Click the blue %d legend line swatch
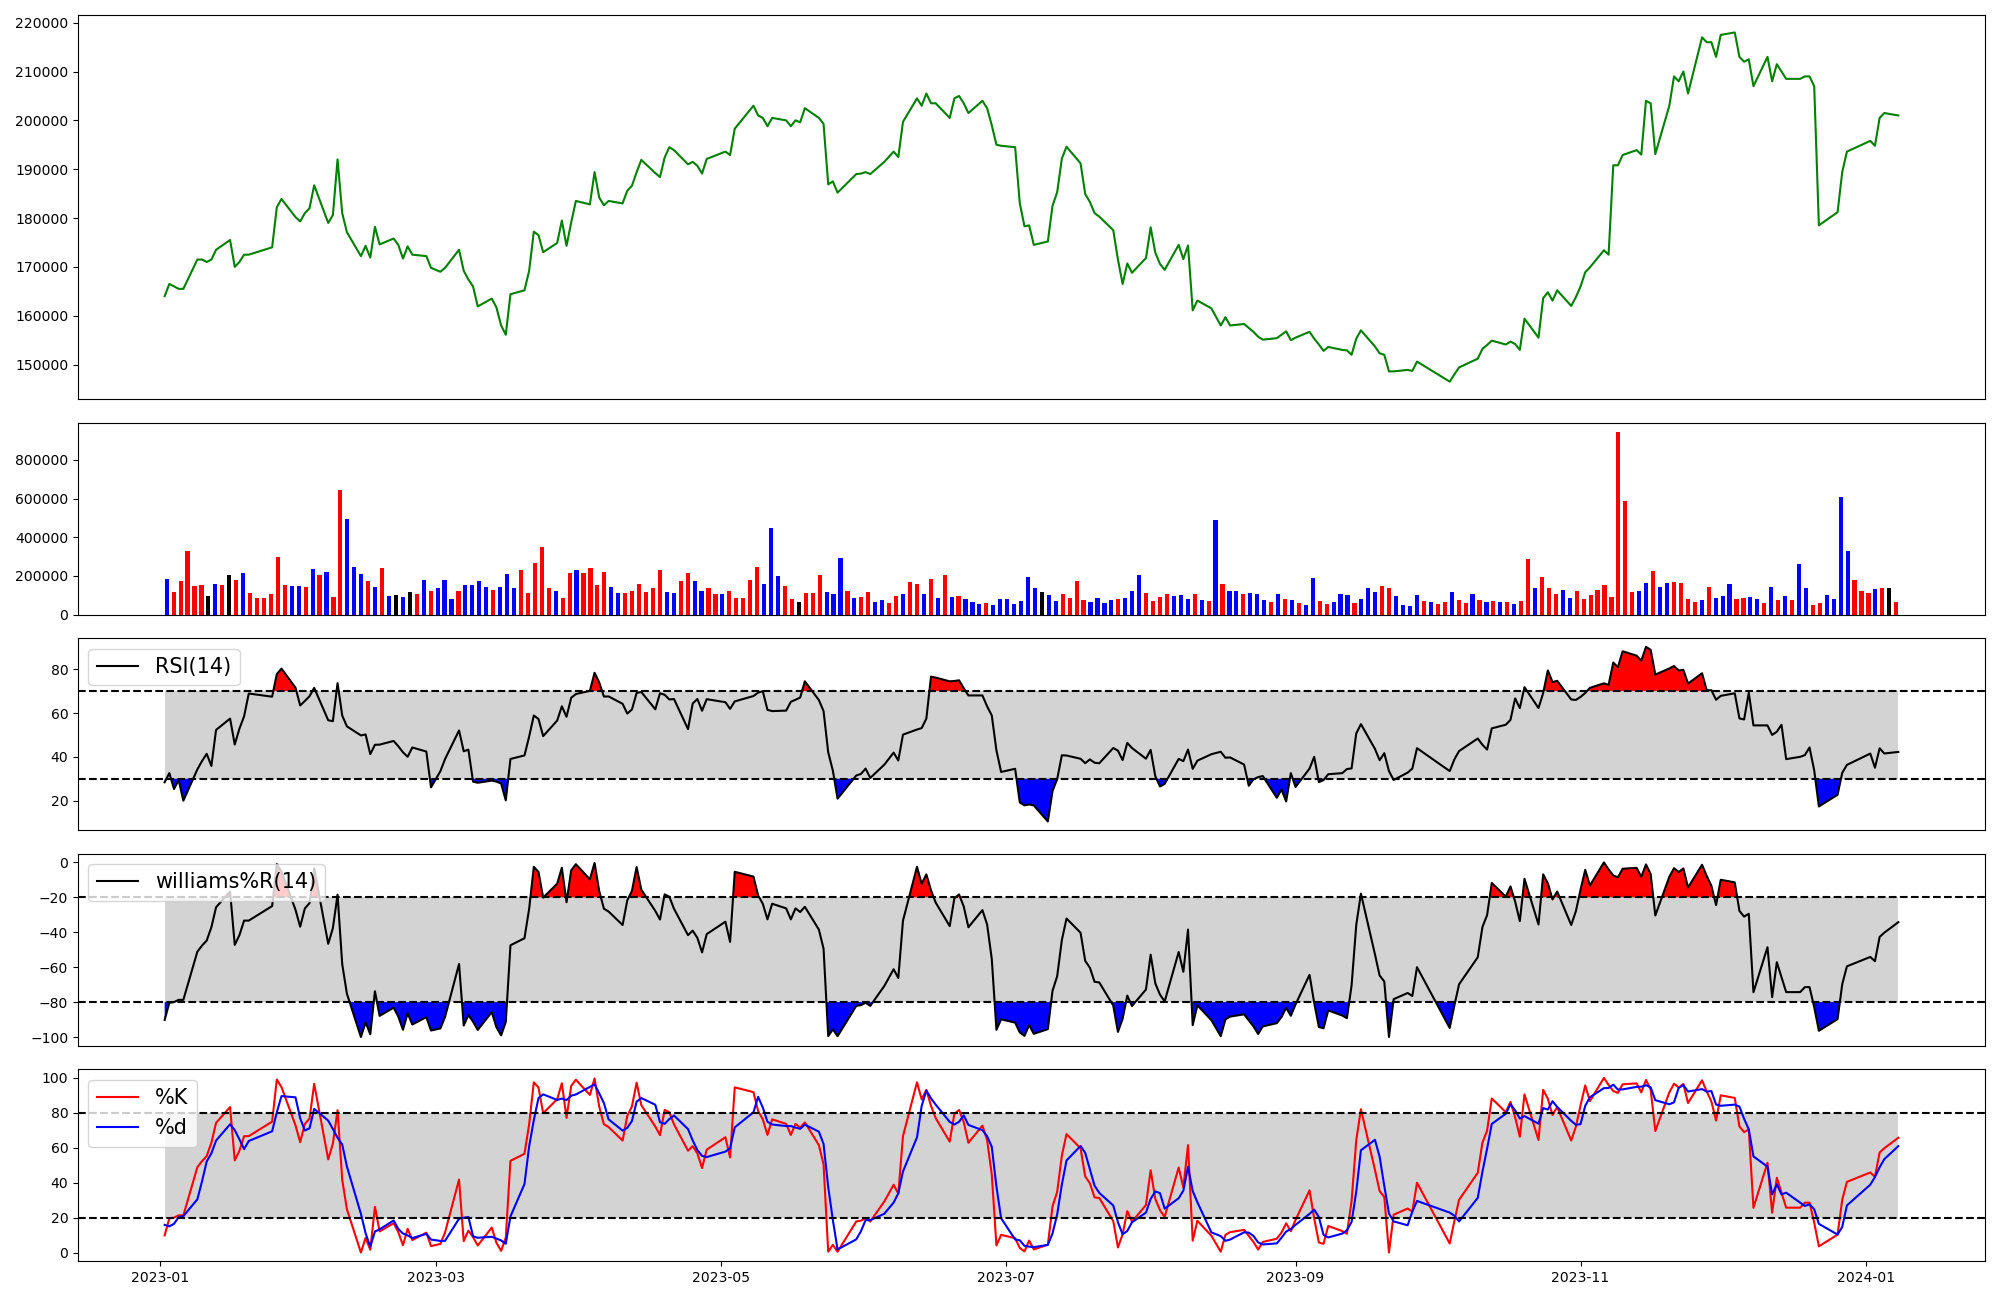Image resolution: width=2000 pixels, height=1300 pixels. coord(117,1127)
